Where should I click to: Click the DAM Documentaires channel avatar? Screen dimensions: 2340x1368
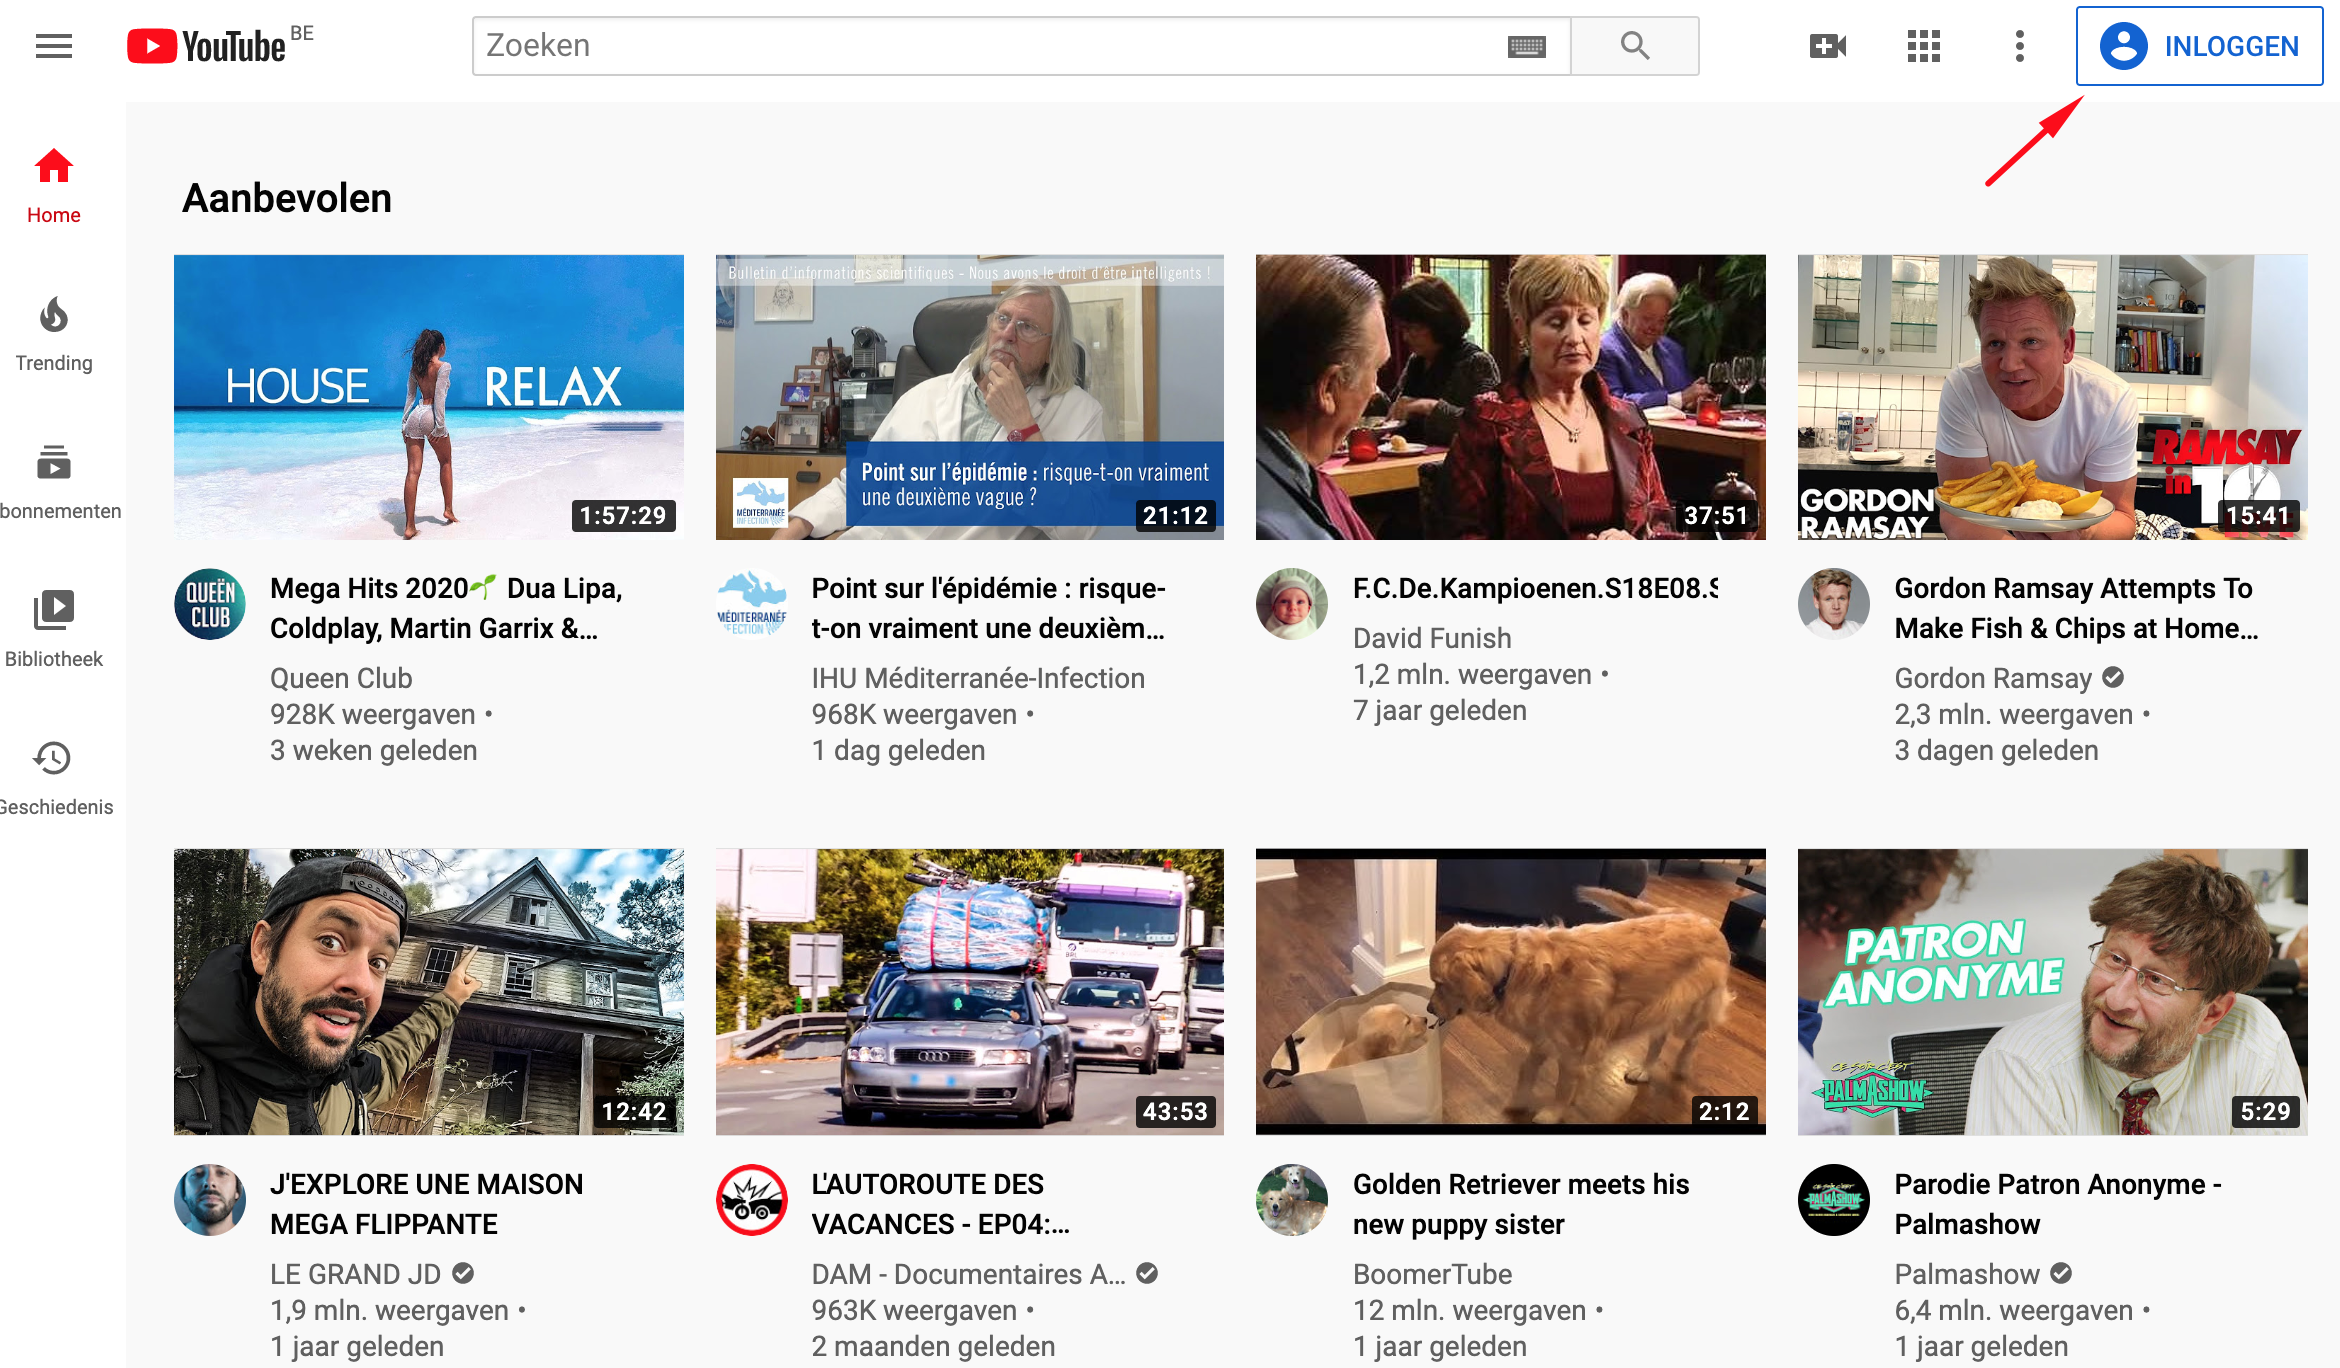coord(752,1200)
